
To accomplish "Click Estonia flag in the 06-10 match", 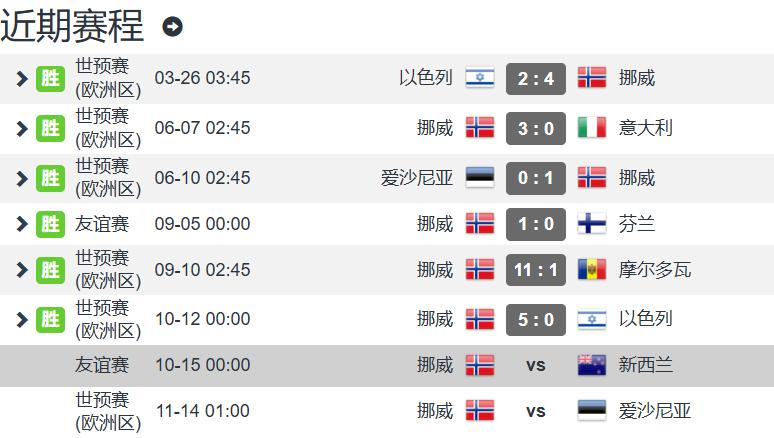I will point(480,178).
